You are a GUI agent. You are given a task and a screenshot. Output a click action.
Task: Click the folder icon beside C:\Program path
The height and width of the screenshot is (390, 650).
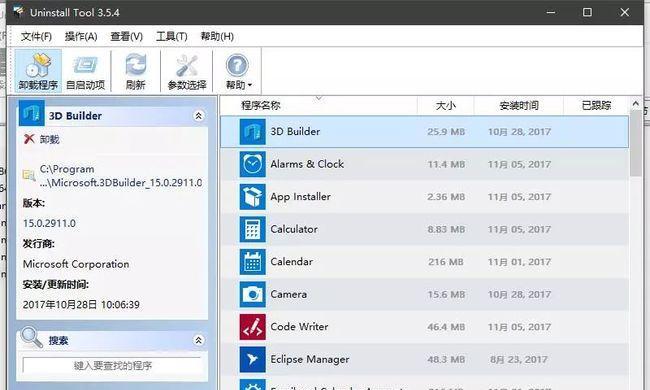[29, 176]
